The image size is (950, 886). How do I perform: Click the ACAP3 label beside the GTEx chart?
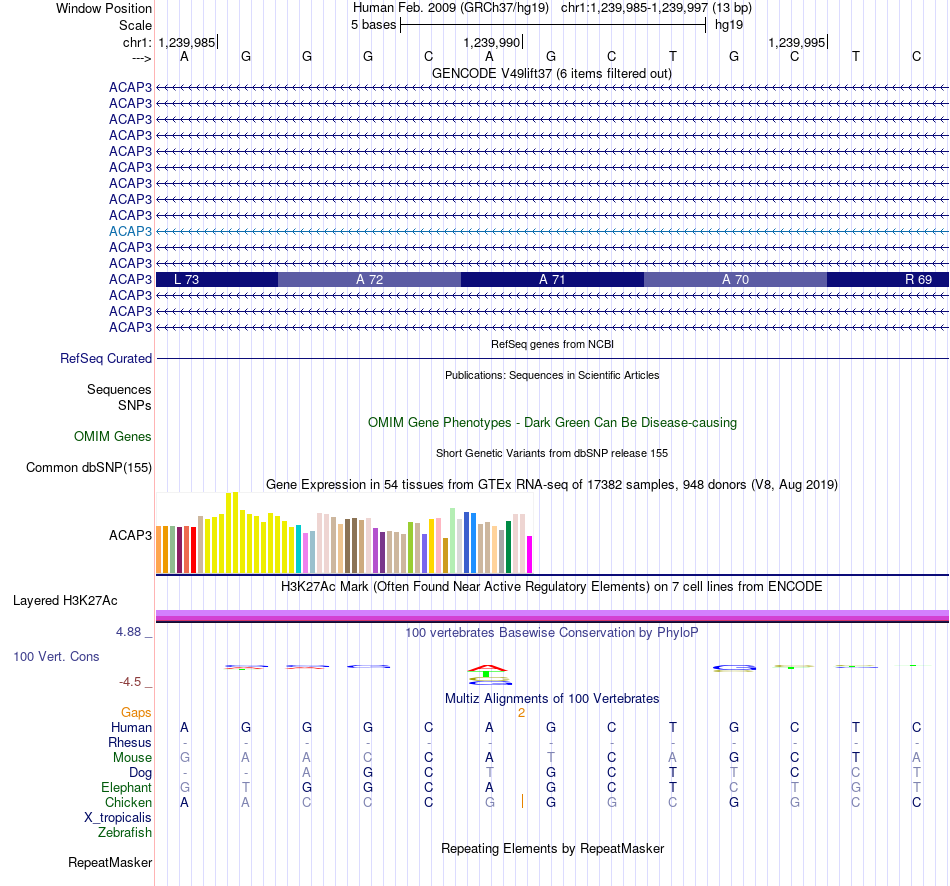click(x=130, y=535)
